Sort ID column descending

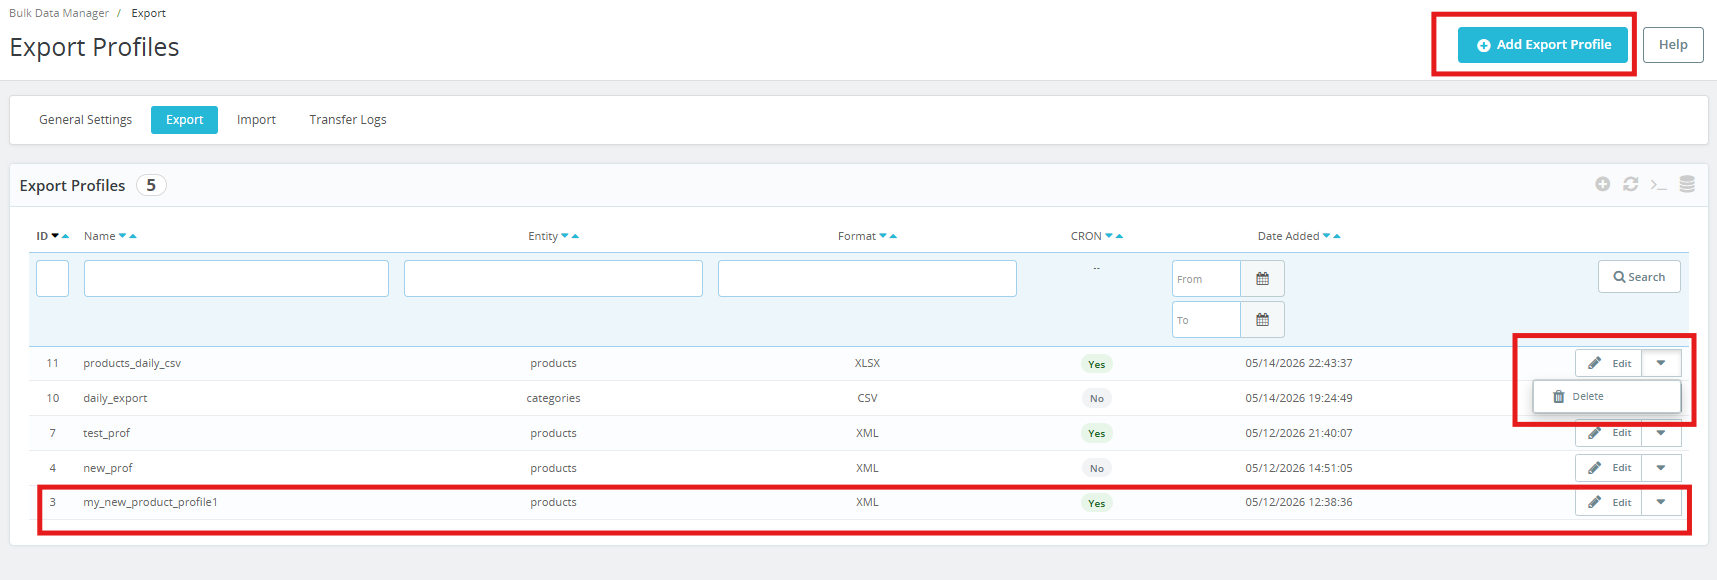click(x=55, y=236)
